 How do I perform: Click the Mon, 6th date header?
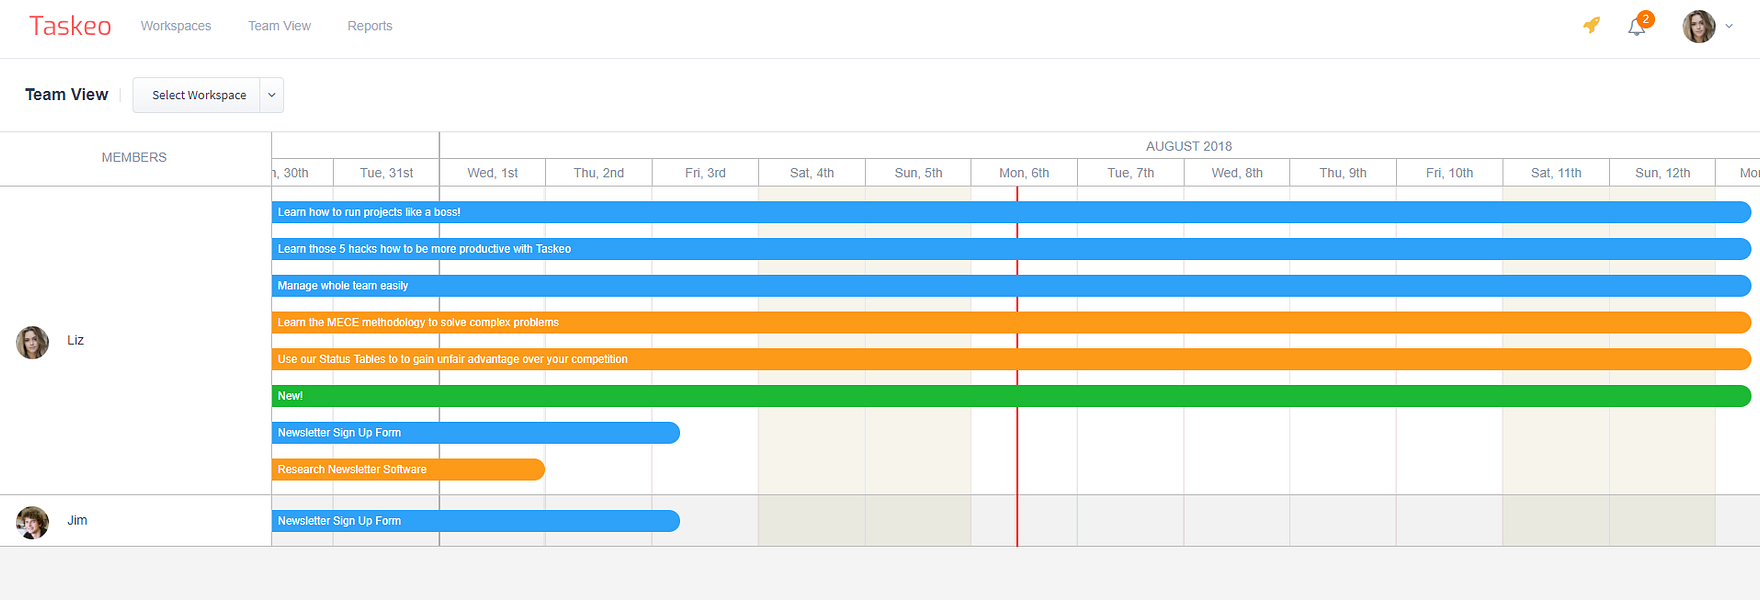pyautogui.click(x=1024, y=173)
